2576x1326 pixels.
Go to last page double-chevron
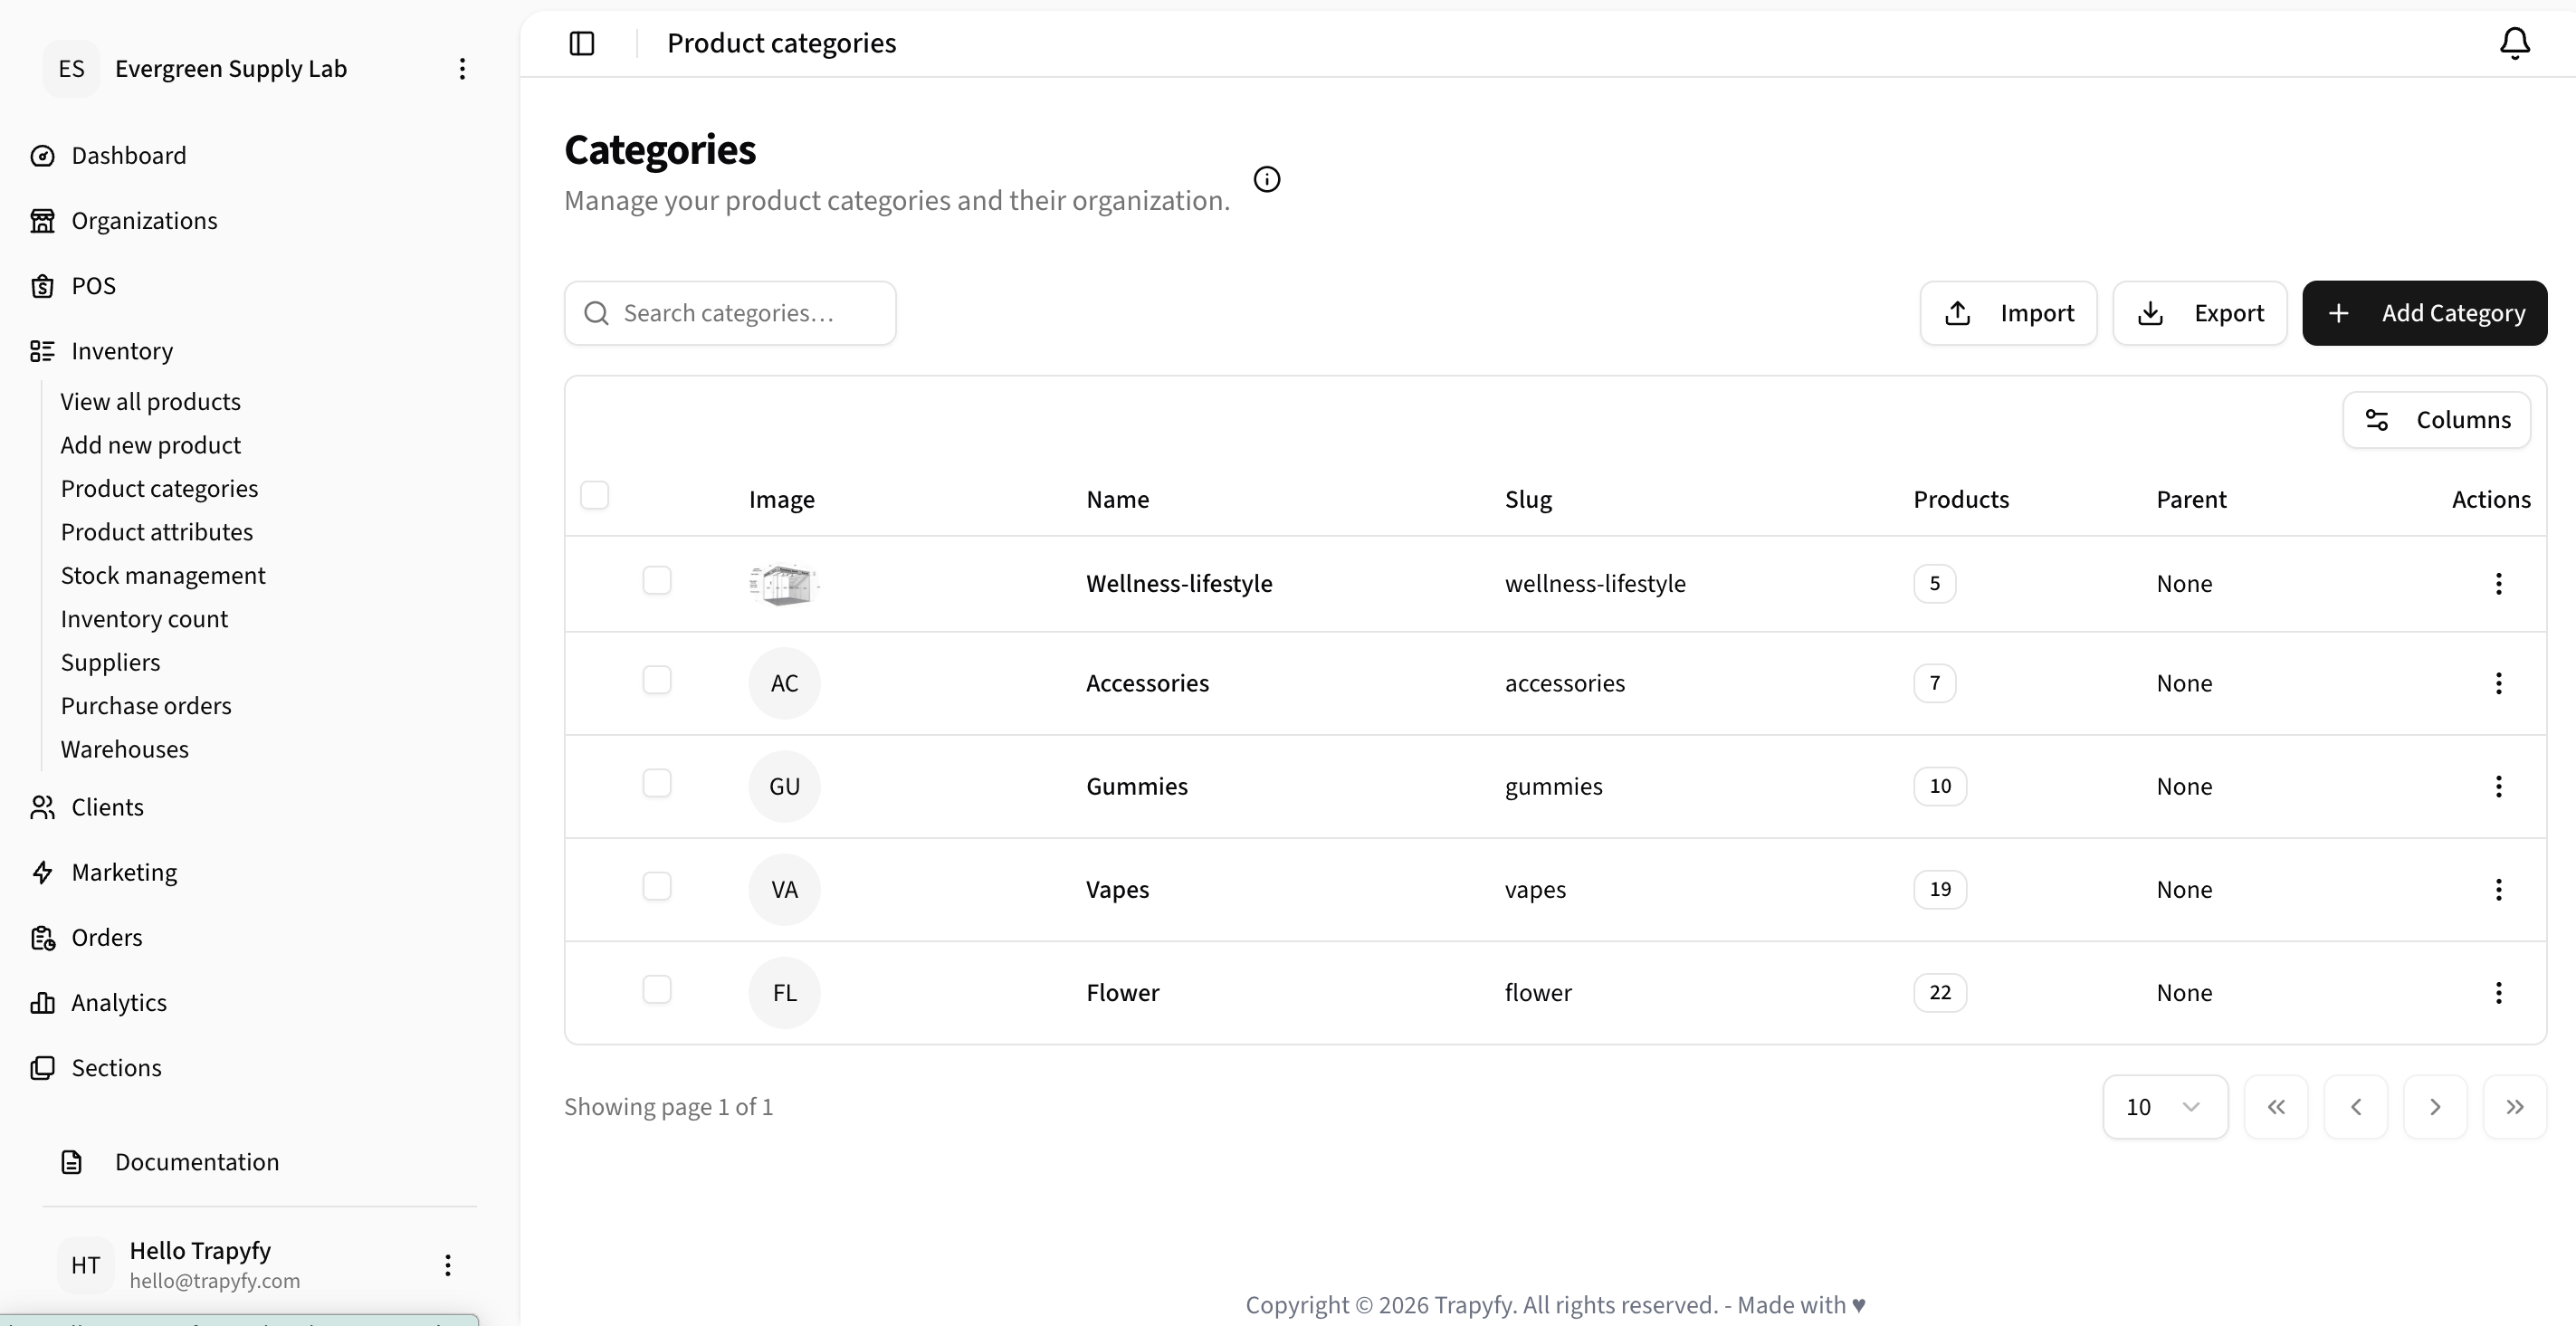click(x=2515, y=1107)
